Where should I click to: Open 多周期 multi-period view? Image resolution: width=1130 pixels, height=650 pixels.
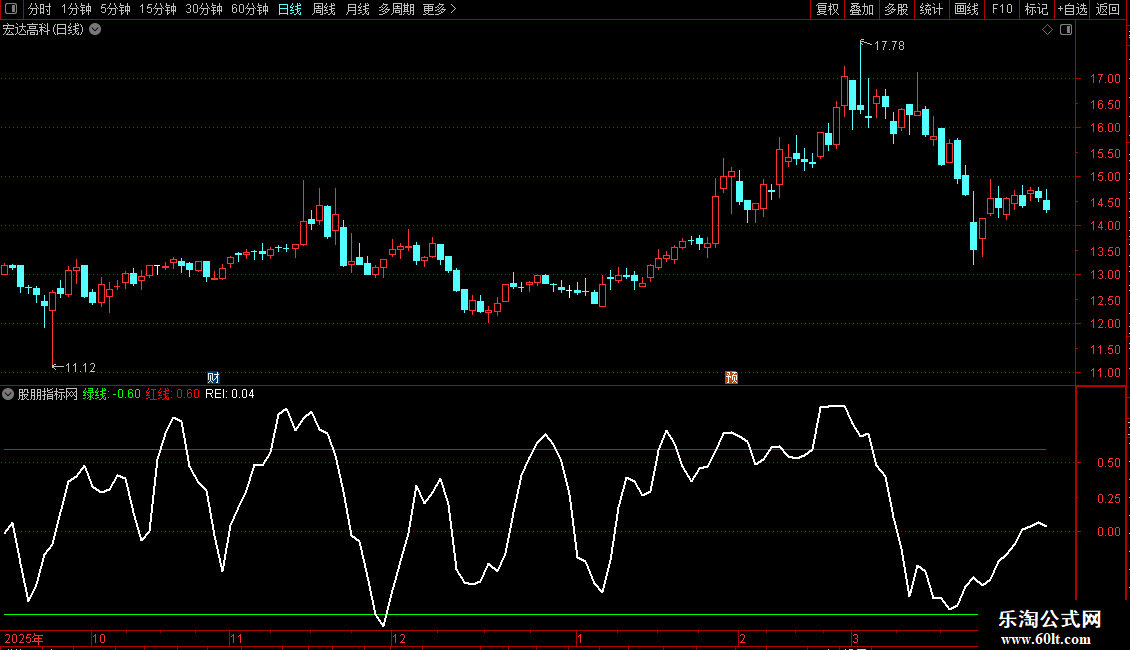click(396, 9)
